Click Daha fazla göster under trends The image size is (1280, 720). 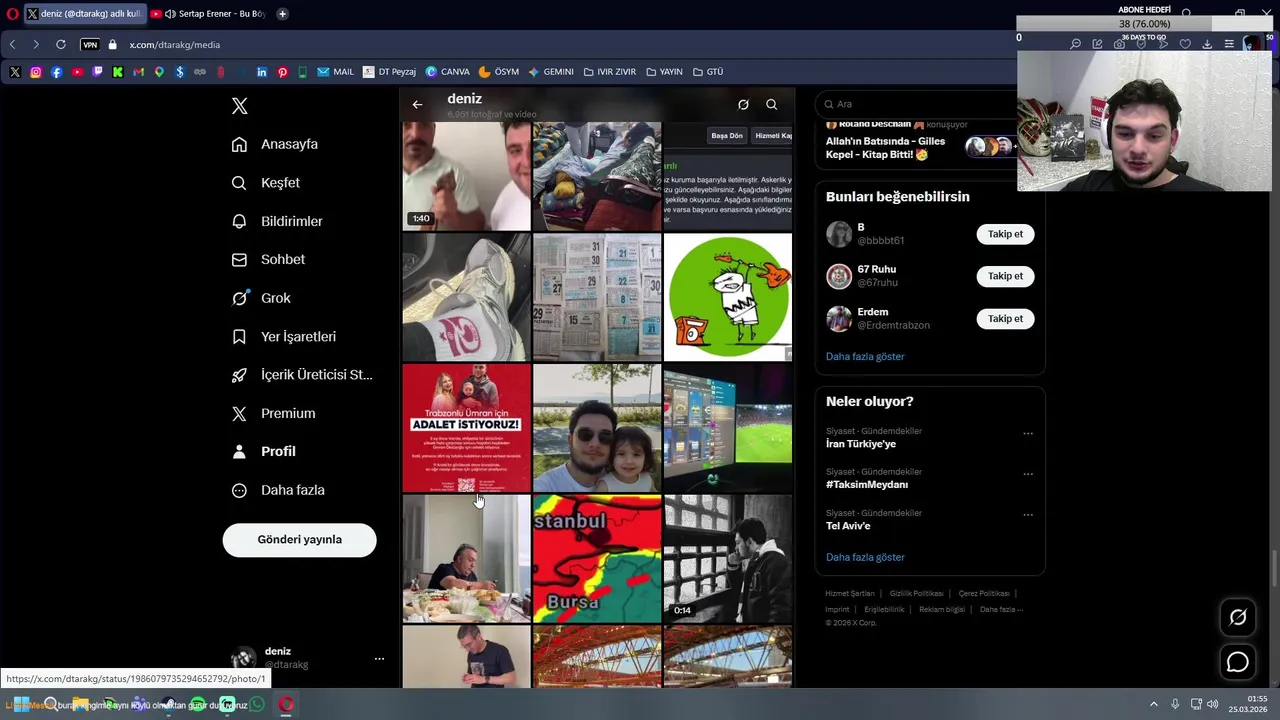865,558
